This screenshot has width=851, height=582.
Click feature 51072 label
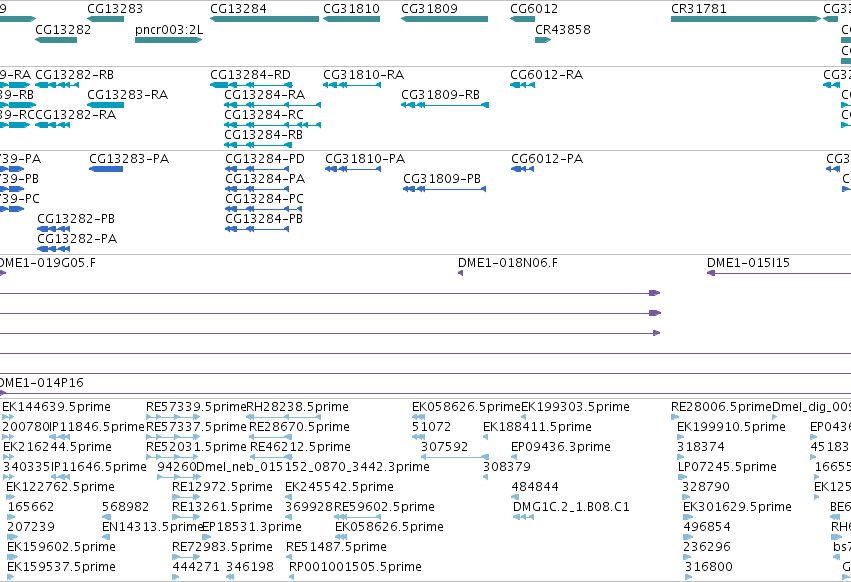tap(431, 427)
